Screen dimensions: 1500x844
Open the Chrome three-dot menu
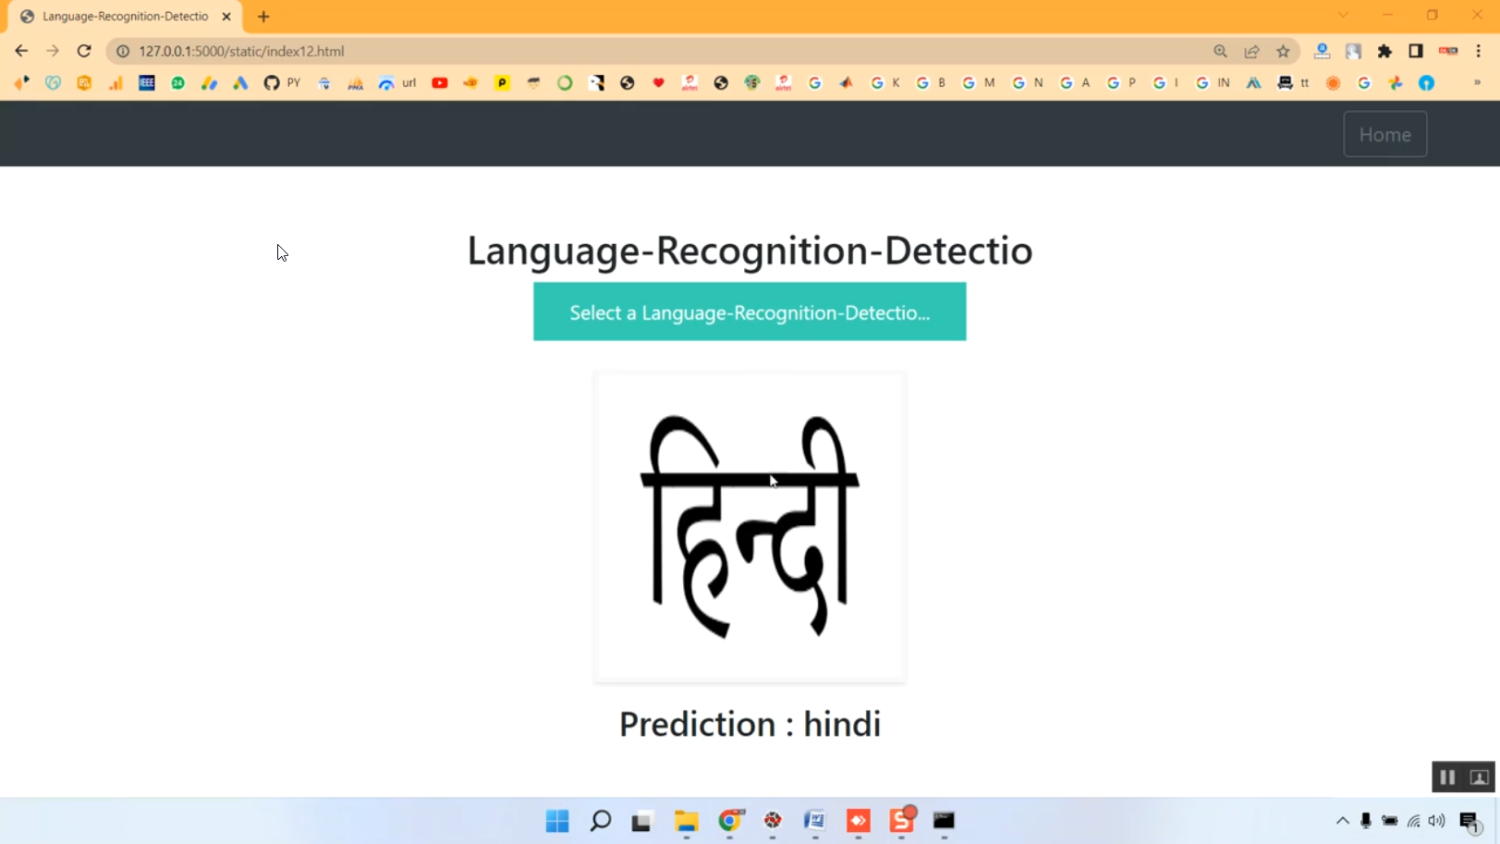coord(1481,51)
